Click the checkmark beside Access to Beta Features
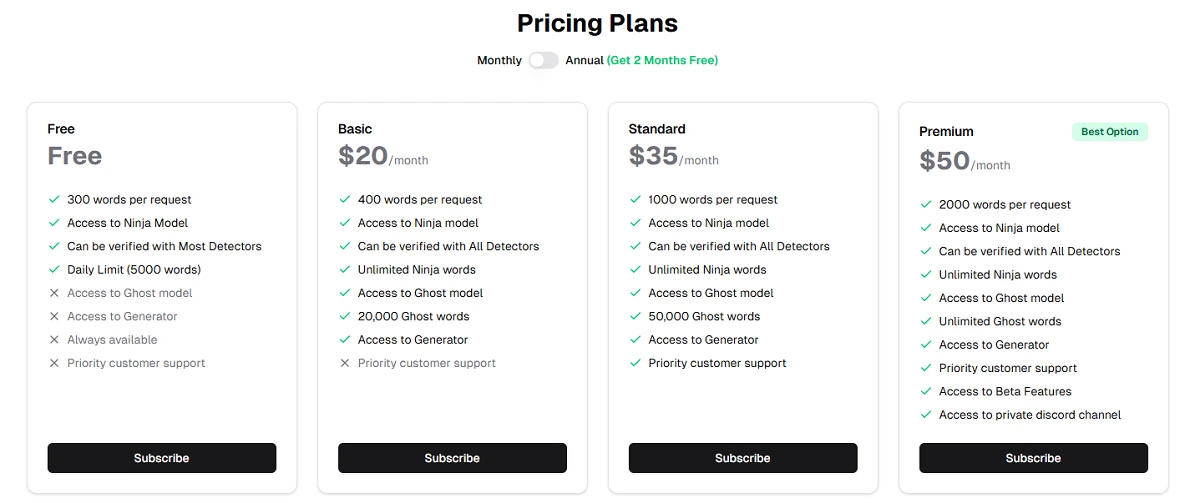Viewport: 1200px width, 503px height. pos(926,391)
